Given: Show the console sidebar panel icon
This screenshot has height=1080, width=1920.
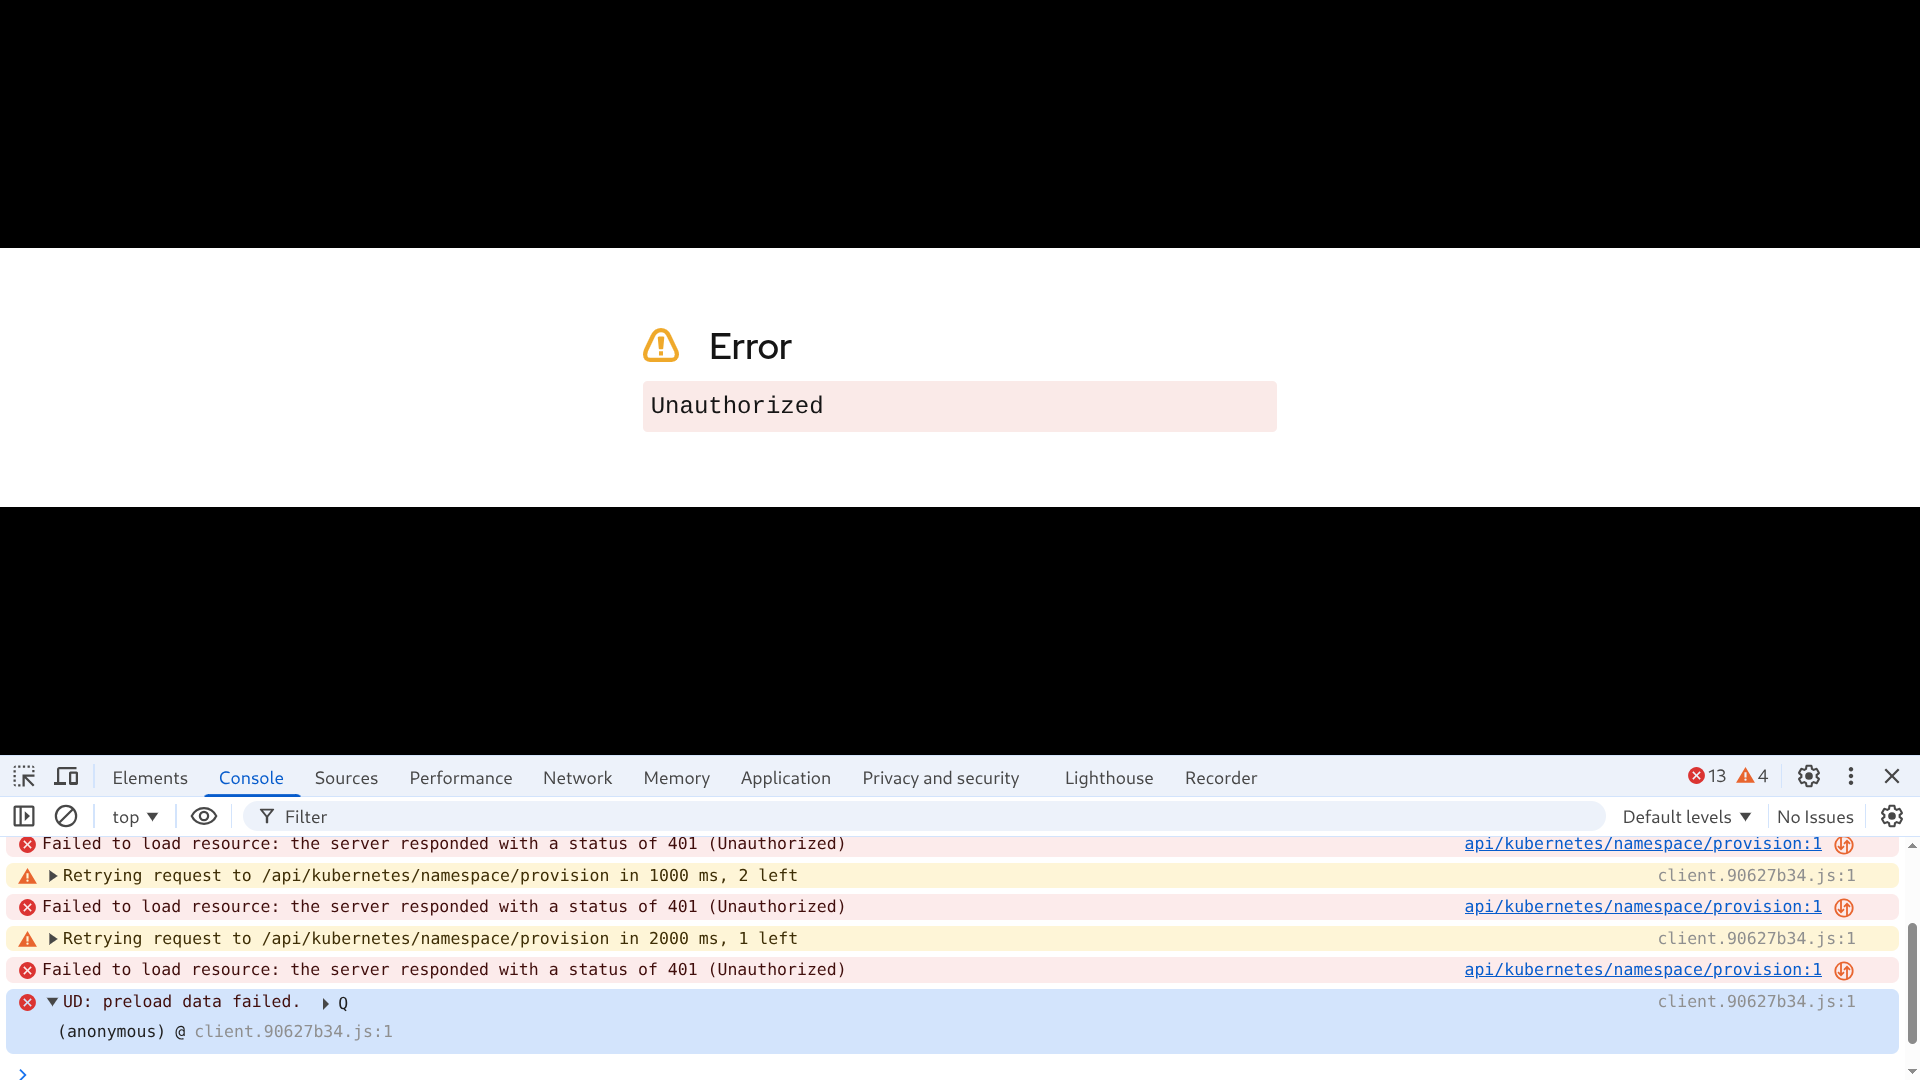Looking at the screenshot, I should 24,817.
